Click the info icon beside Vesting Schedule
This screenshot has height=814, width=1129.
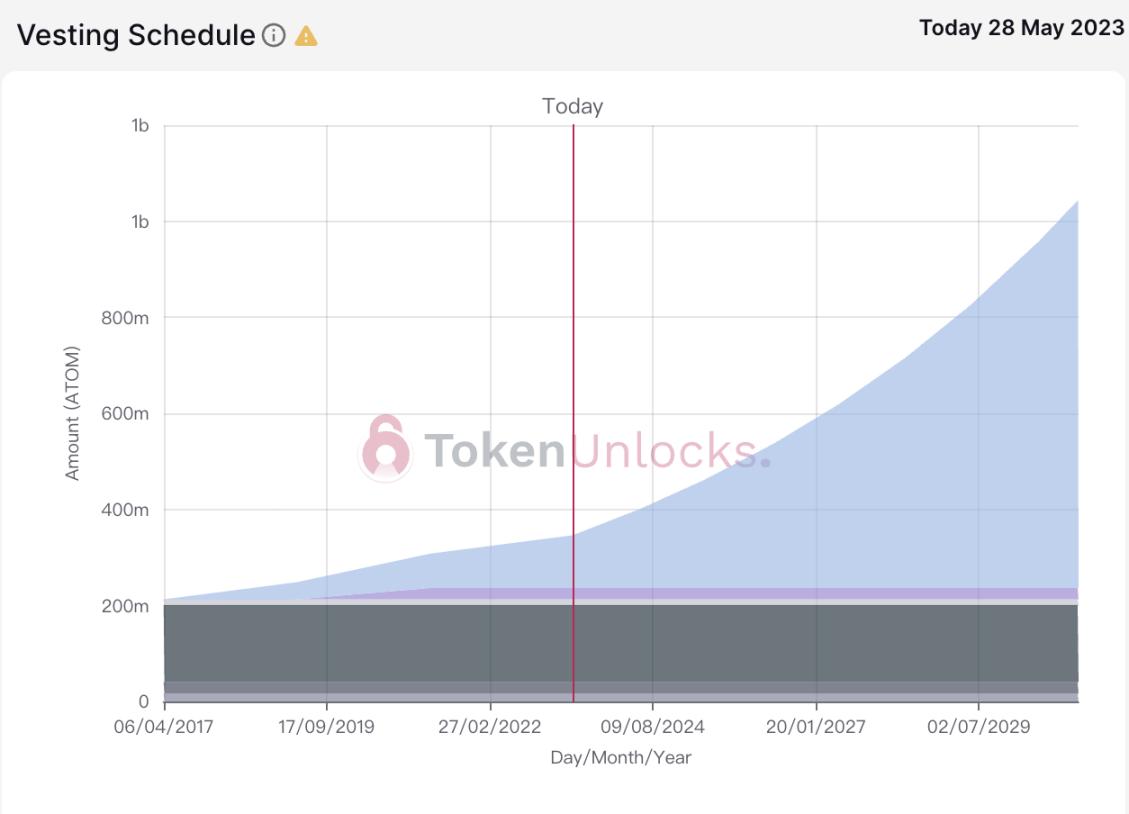pyautogui.click(x=273, y=36)
